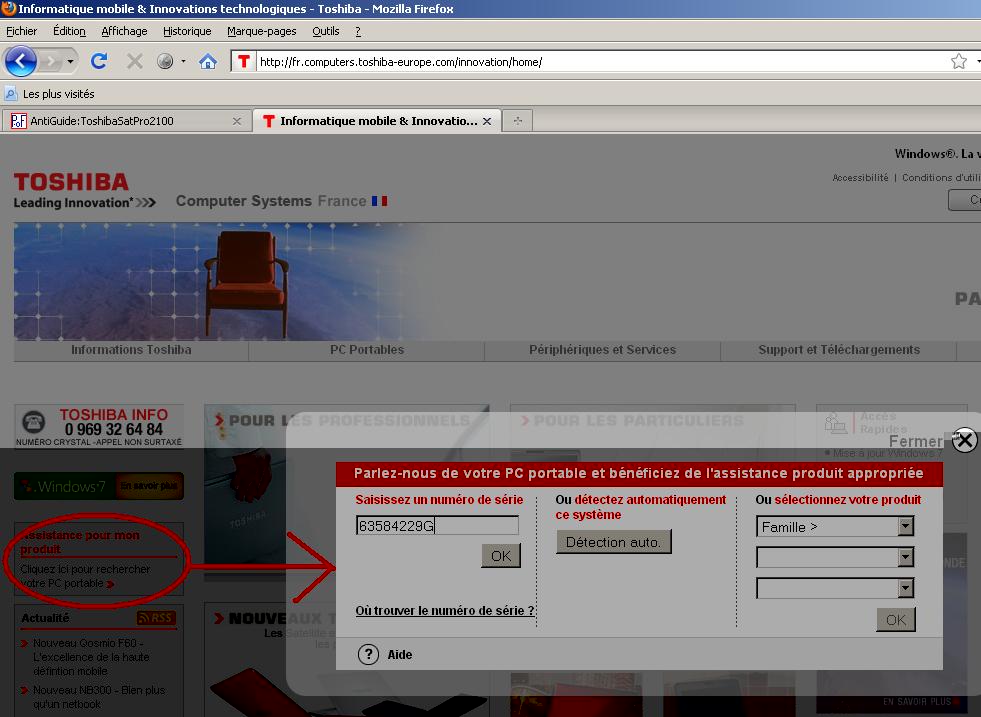Open the history dropdown next to navigation arrows
Screen dimensions: 981x717
pos(70,61)
